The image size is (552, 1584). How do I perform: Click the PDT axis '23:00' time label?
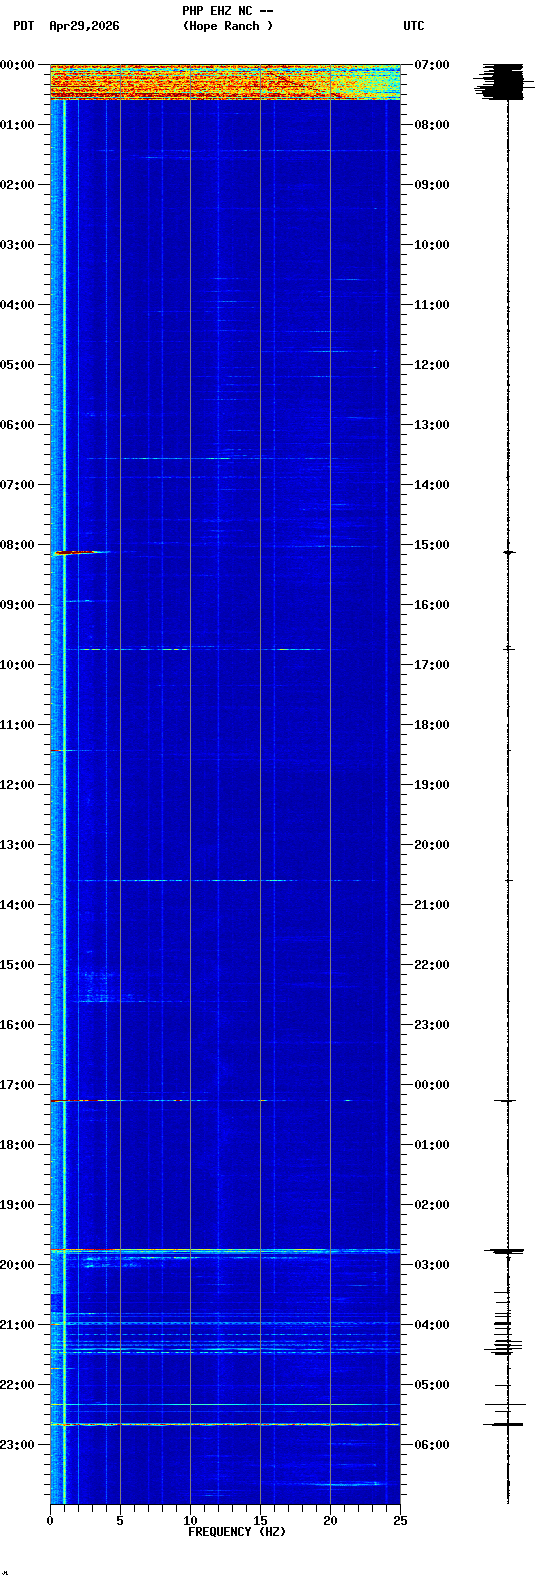click(17, 1445)
